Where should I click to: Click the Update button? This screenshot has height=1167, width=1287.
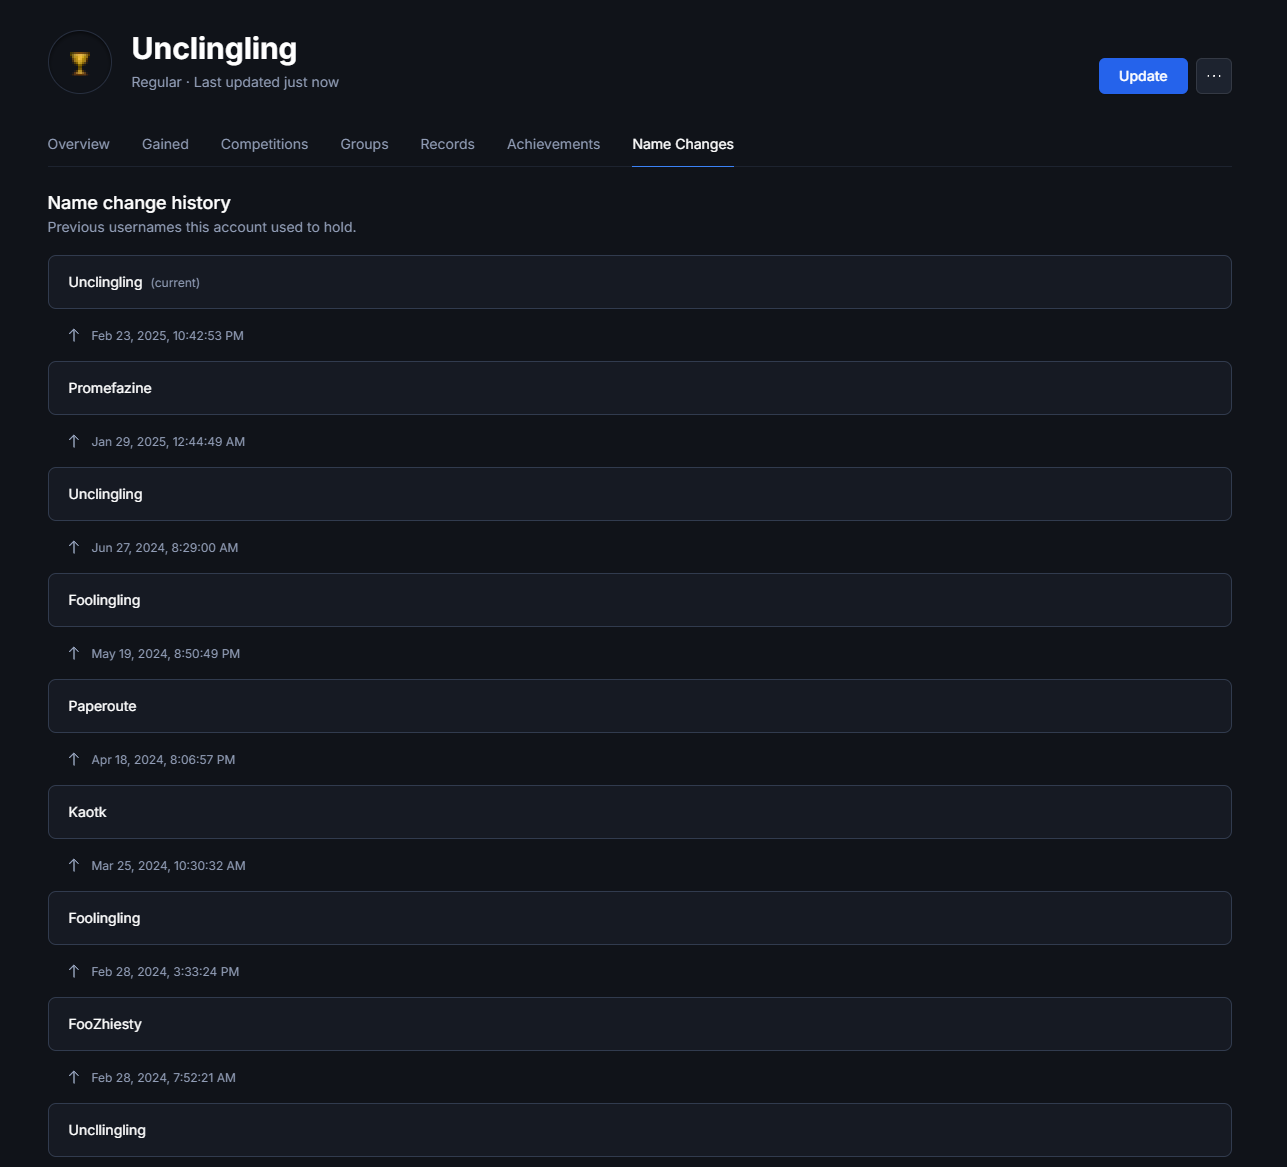[1143, 76]
